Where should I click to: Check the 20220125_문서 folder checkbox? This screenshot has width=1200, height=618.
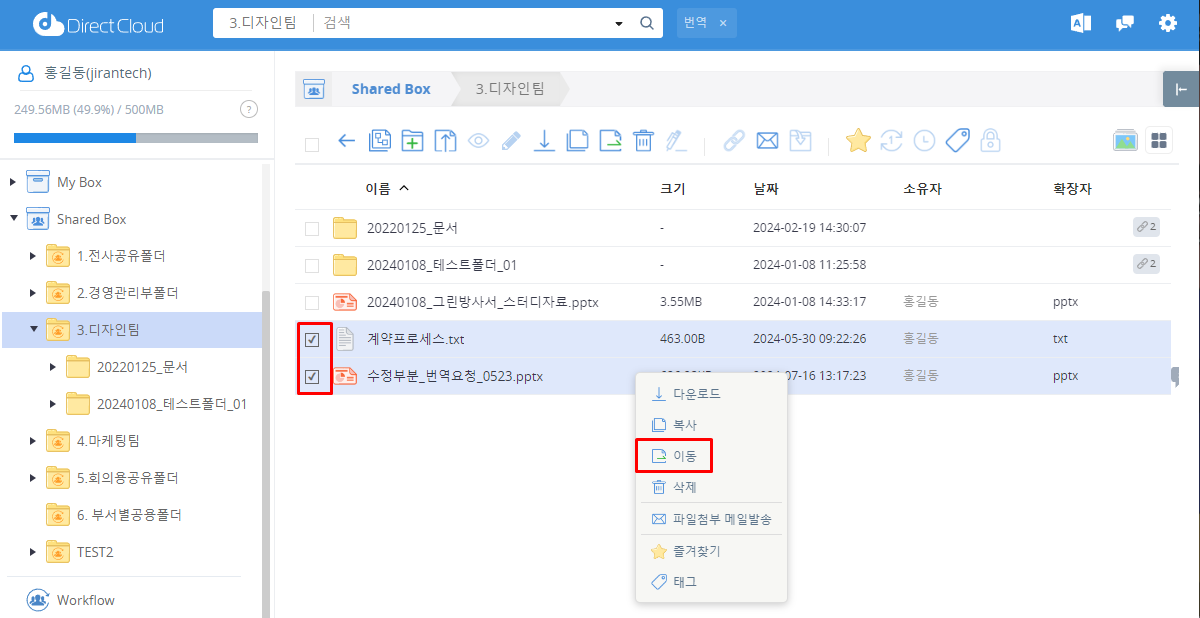(312, 228)
